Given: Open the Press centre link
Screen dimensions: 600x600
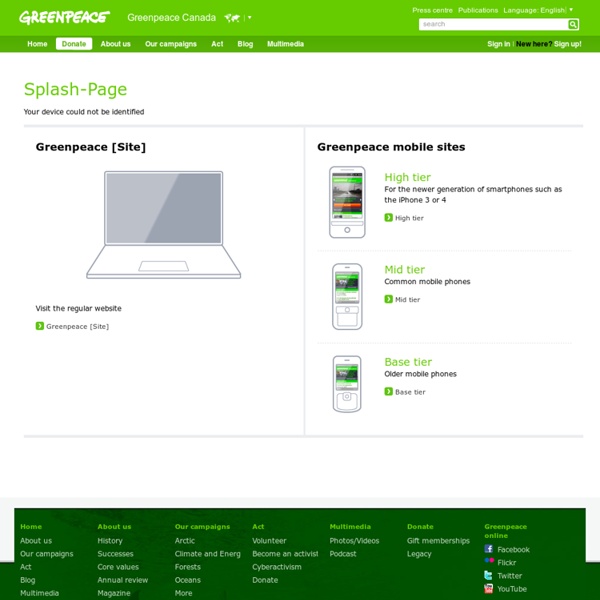Looking at the screenshot, I should pyautogui.click(x=432, y=10).
